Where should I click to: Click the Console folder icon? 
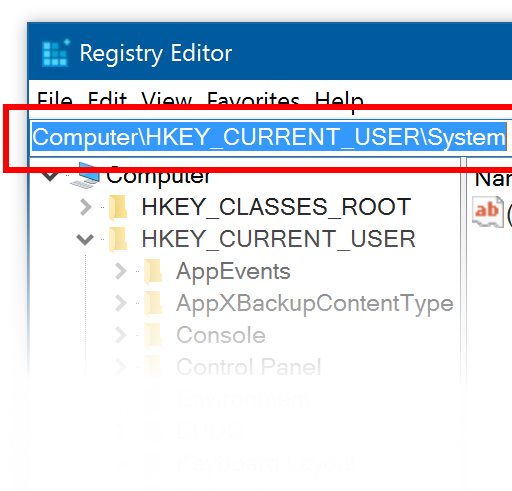(x=153, y=336)
